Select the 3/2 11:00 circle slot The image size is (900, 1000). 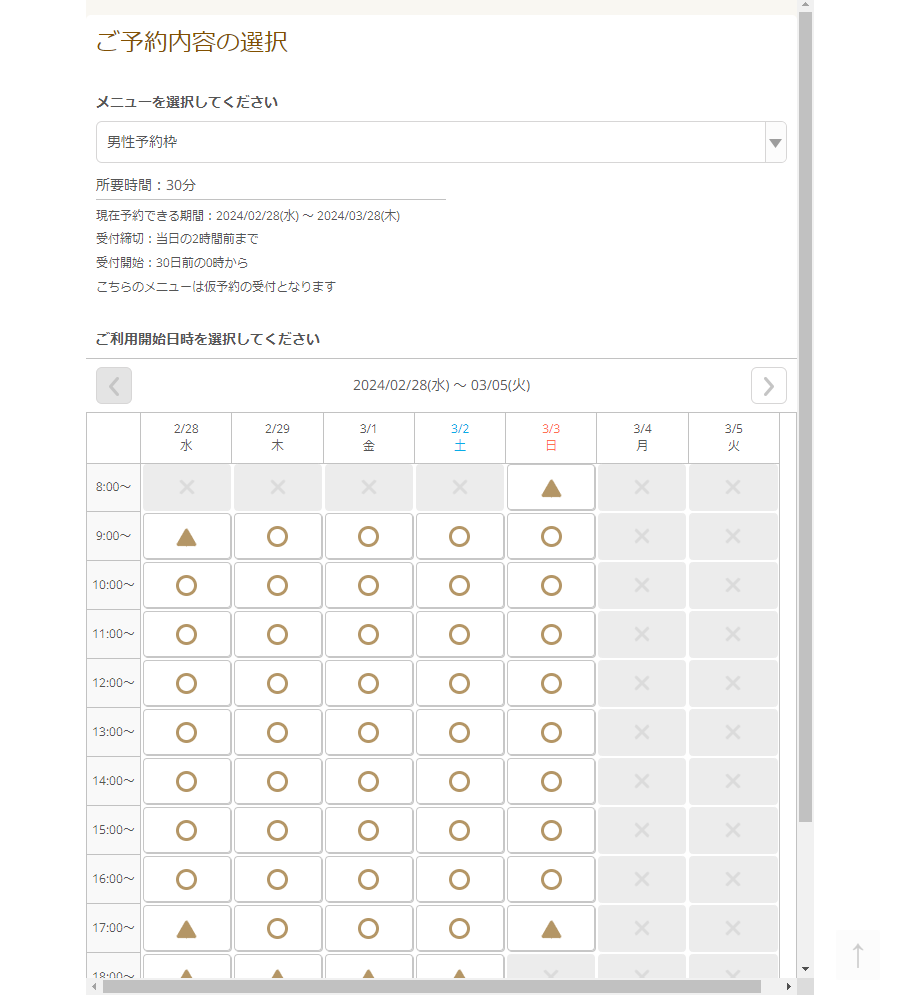pyautogui.click(x=459, y=635)
